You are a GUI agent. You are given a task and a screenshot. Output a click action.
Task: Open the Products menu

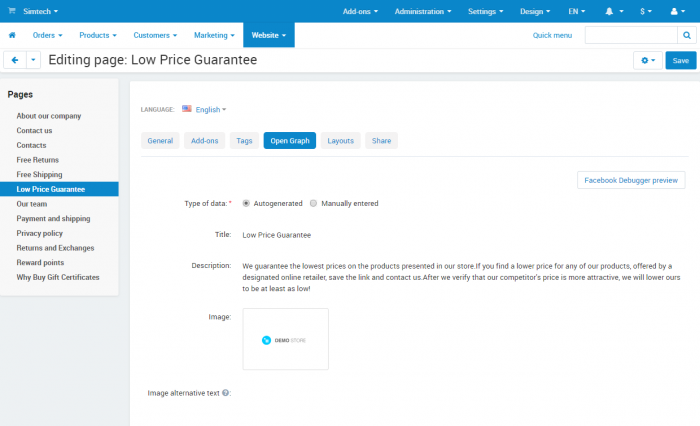coord(98,35)
